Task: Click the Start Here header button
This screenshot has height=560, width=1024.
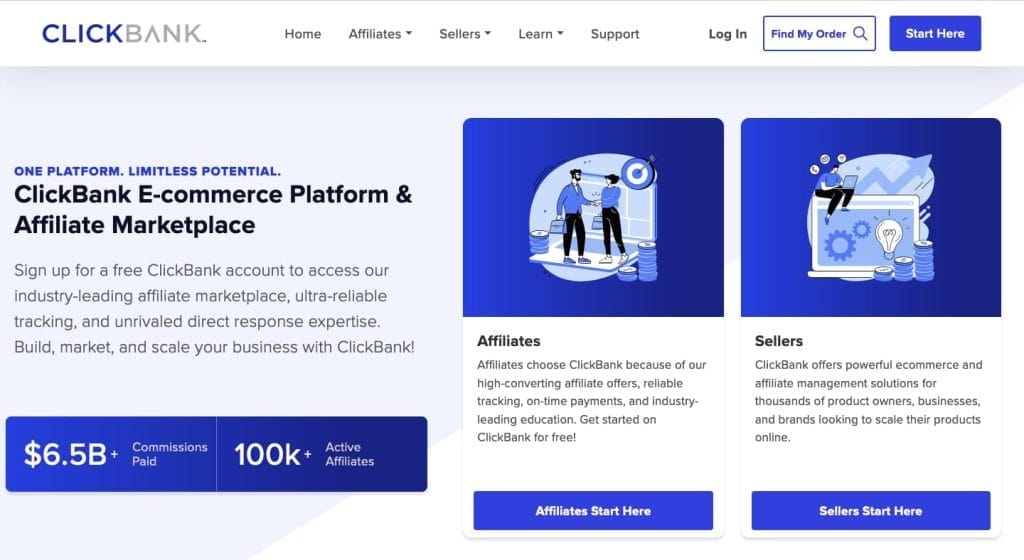Action: pos(935,33)
